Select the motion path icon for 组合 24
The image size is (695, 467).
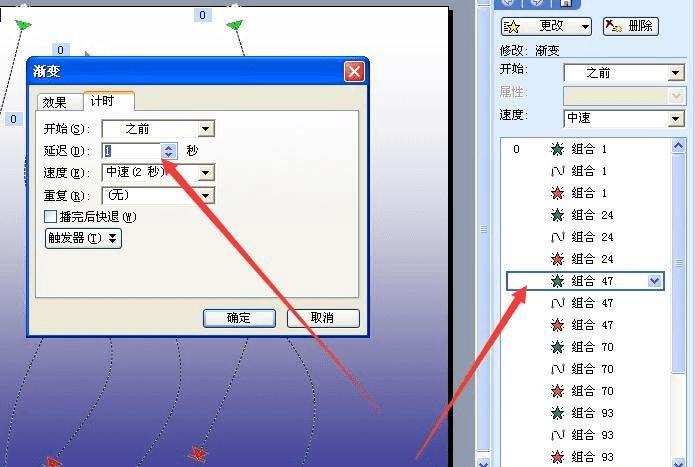point(558,237)
